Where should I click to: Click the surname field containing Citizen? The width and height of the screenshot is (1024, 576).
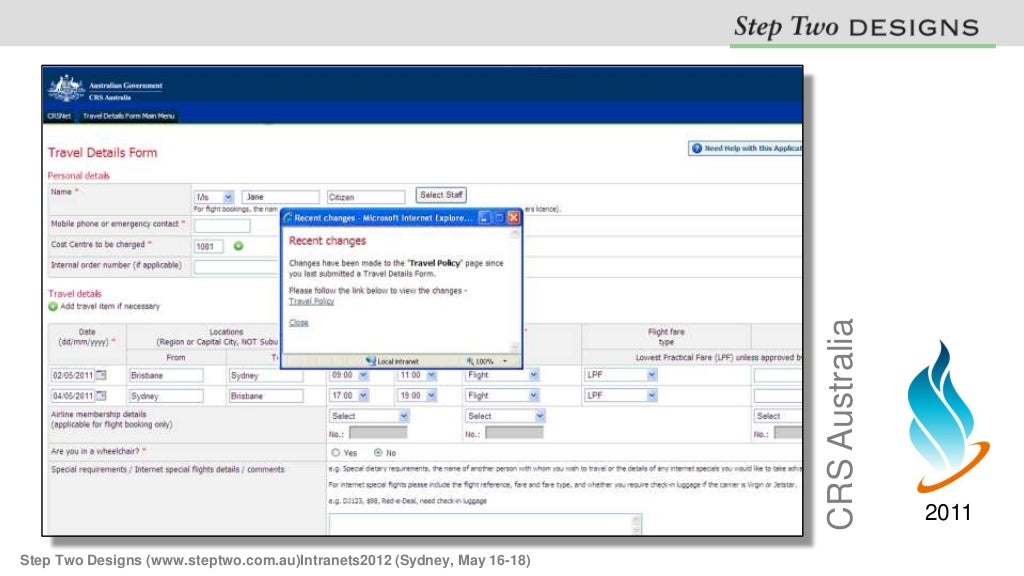(x=366, y=197)
